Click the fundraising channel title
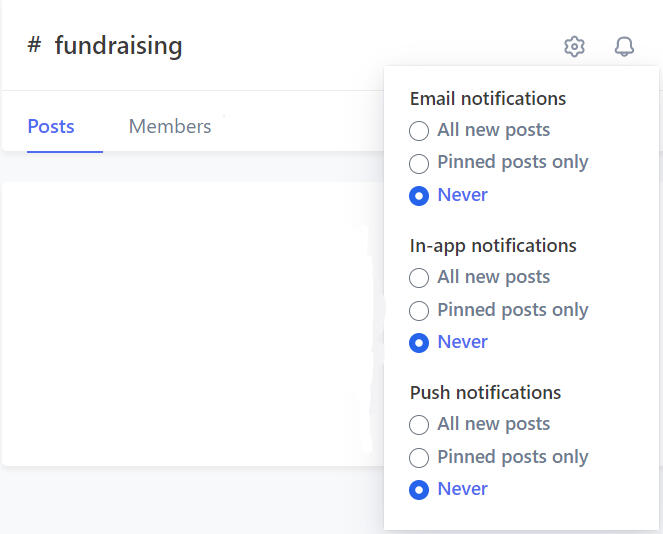Viewport: 663px width, 534px height. pyautogui.click(x=118, y=45)
